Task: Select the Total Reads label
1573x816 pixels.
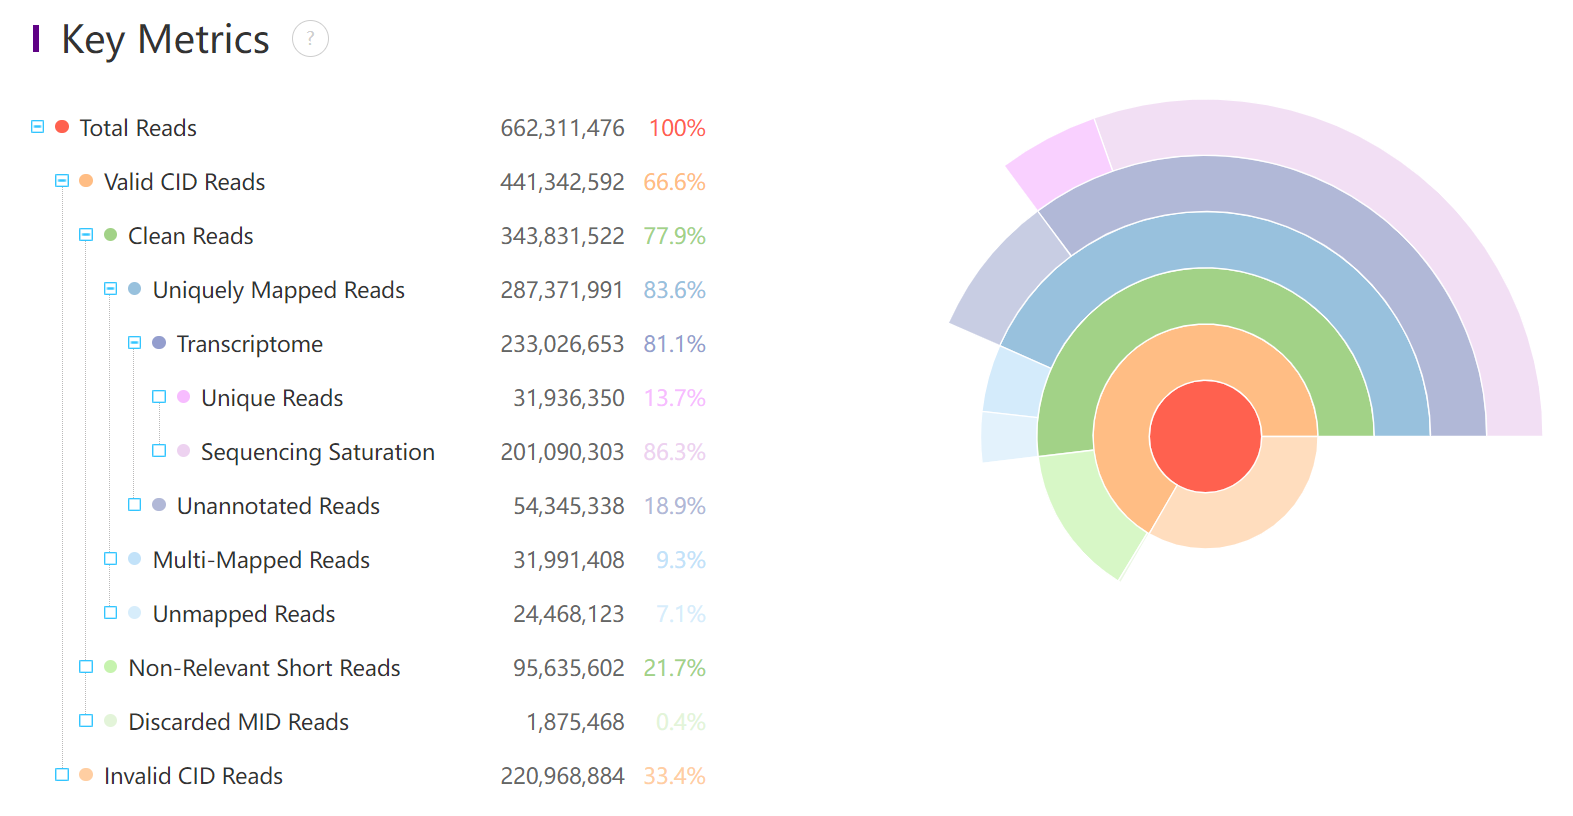Action: pyautogui.click(x=138, y=128)
